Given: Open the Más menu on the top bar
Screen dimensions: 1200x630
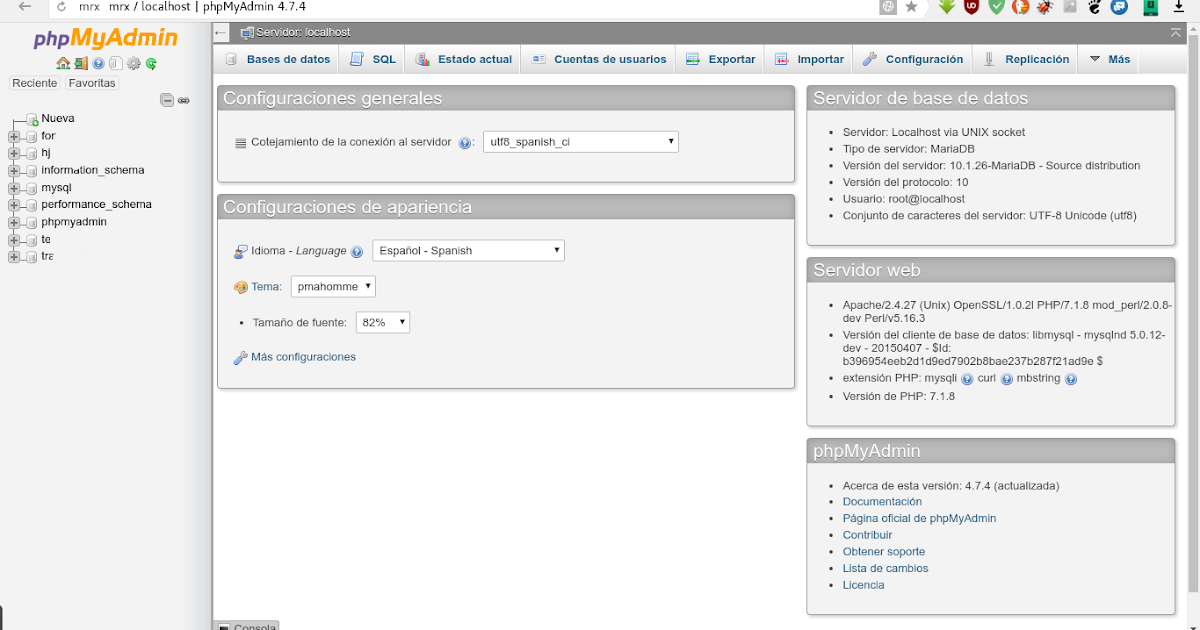Looking at the screenshot, I should [x=1108, y=59].
